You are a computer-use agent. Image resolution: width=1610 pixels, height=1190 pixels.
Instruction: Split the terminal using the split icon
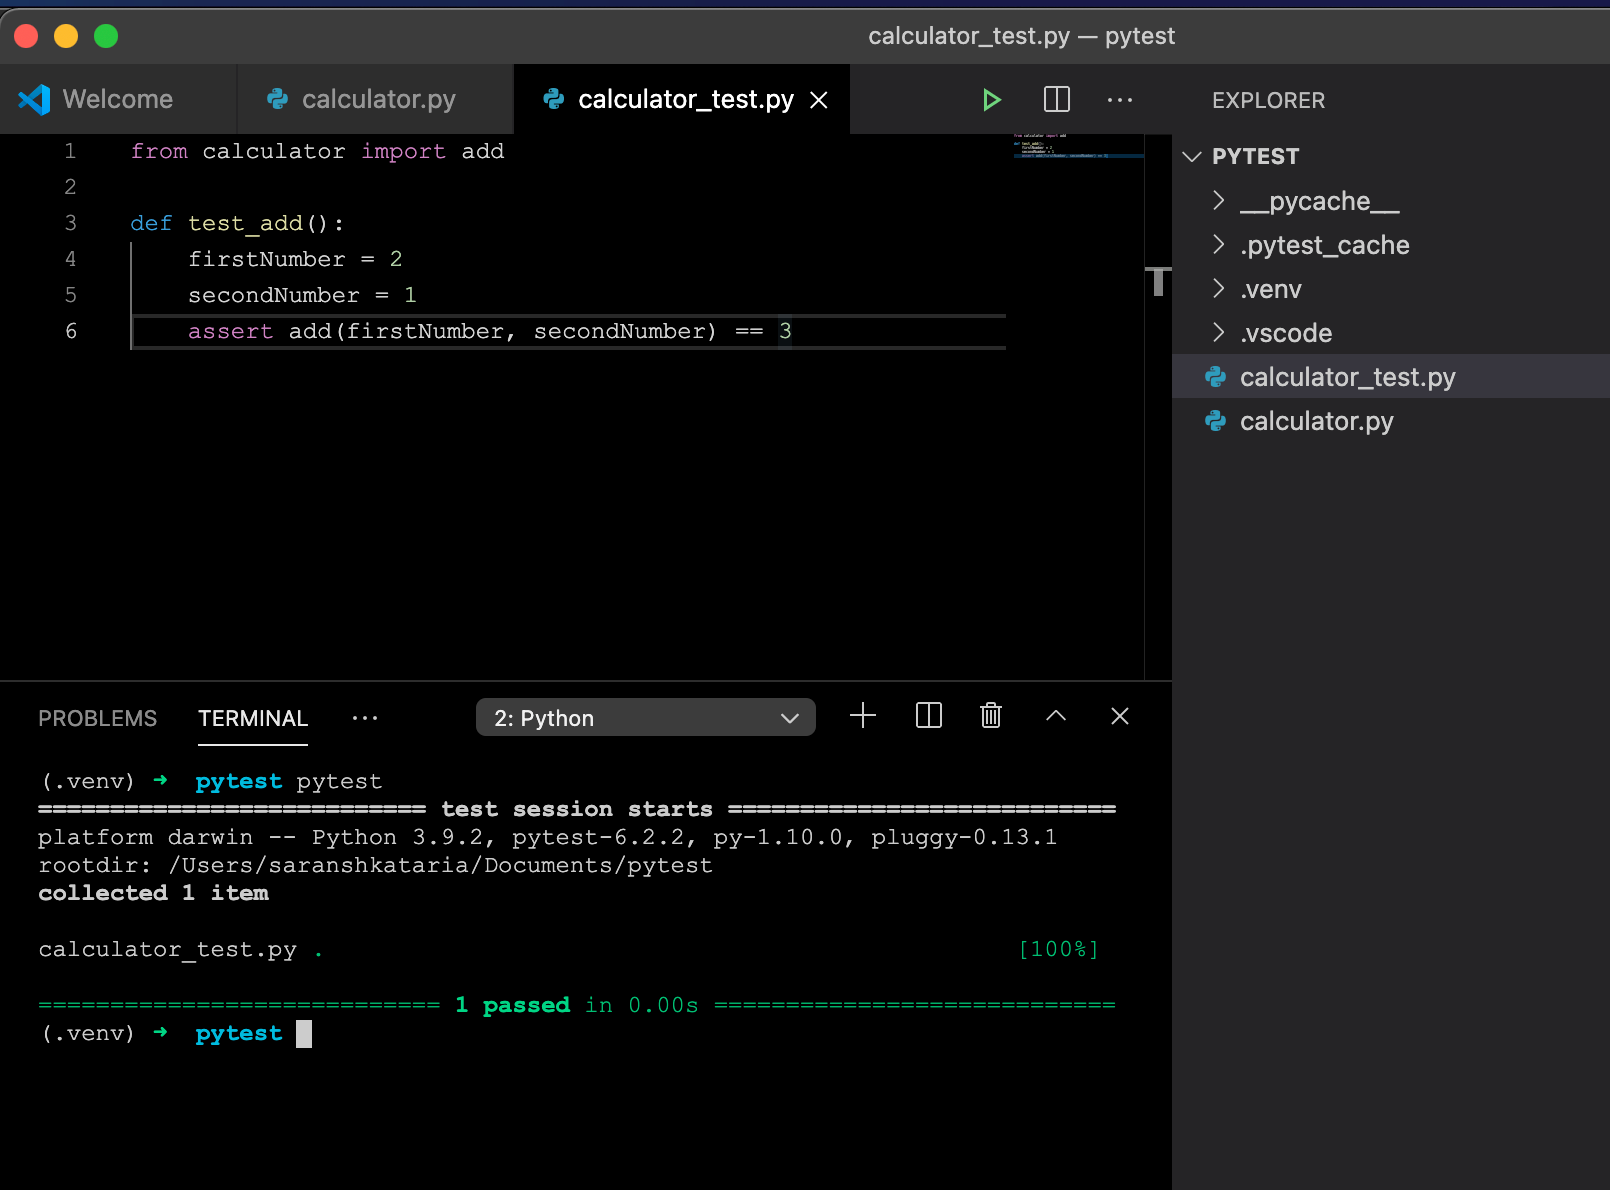coord(928,716)
